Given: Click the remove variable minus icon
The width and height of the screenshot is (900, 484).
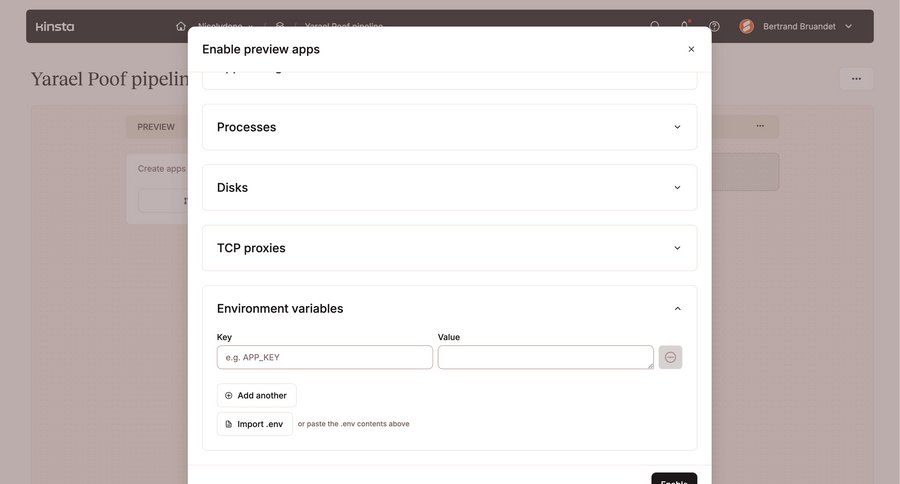Looking at the screenshot, I should coord(670,357).
